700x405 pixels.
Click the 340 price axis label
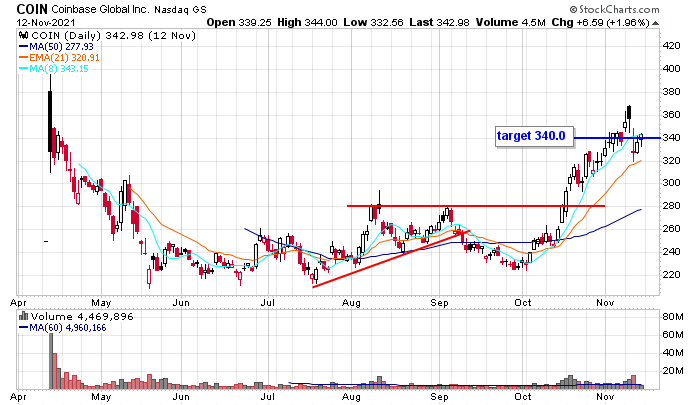pos(672,138)
